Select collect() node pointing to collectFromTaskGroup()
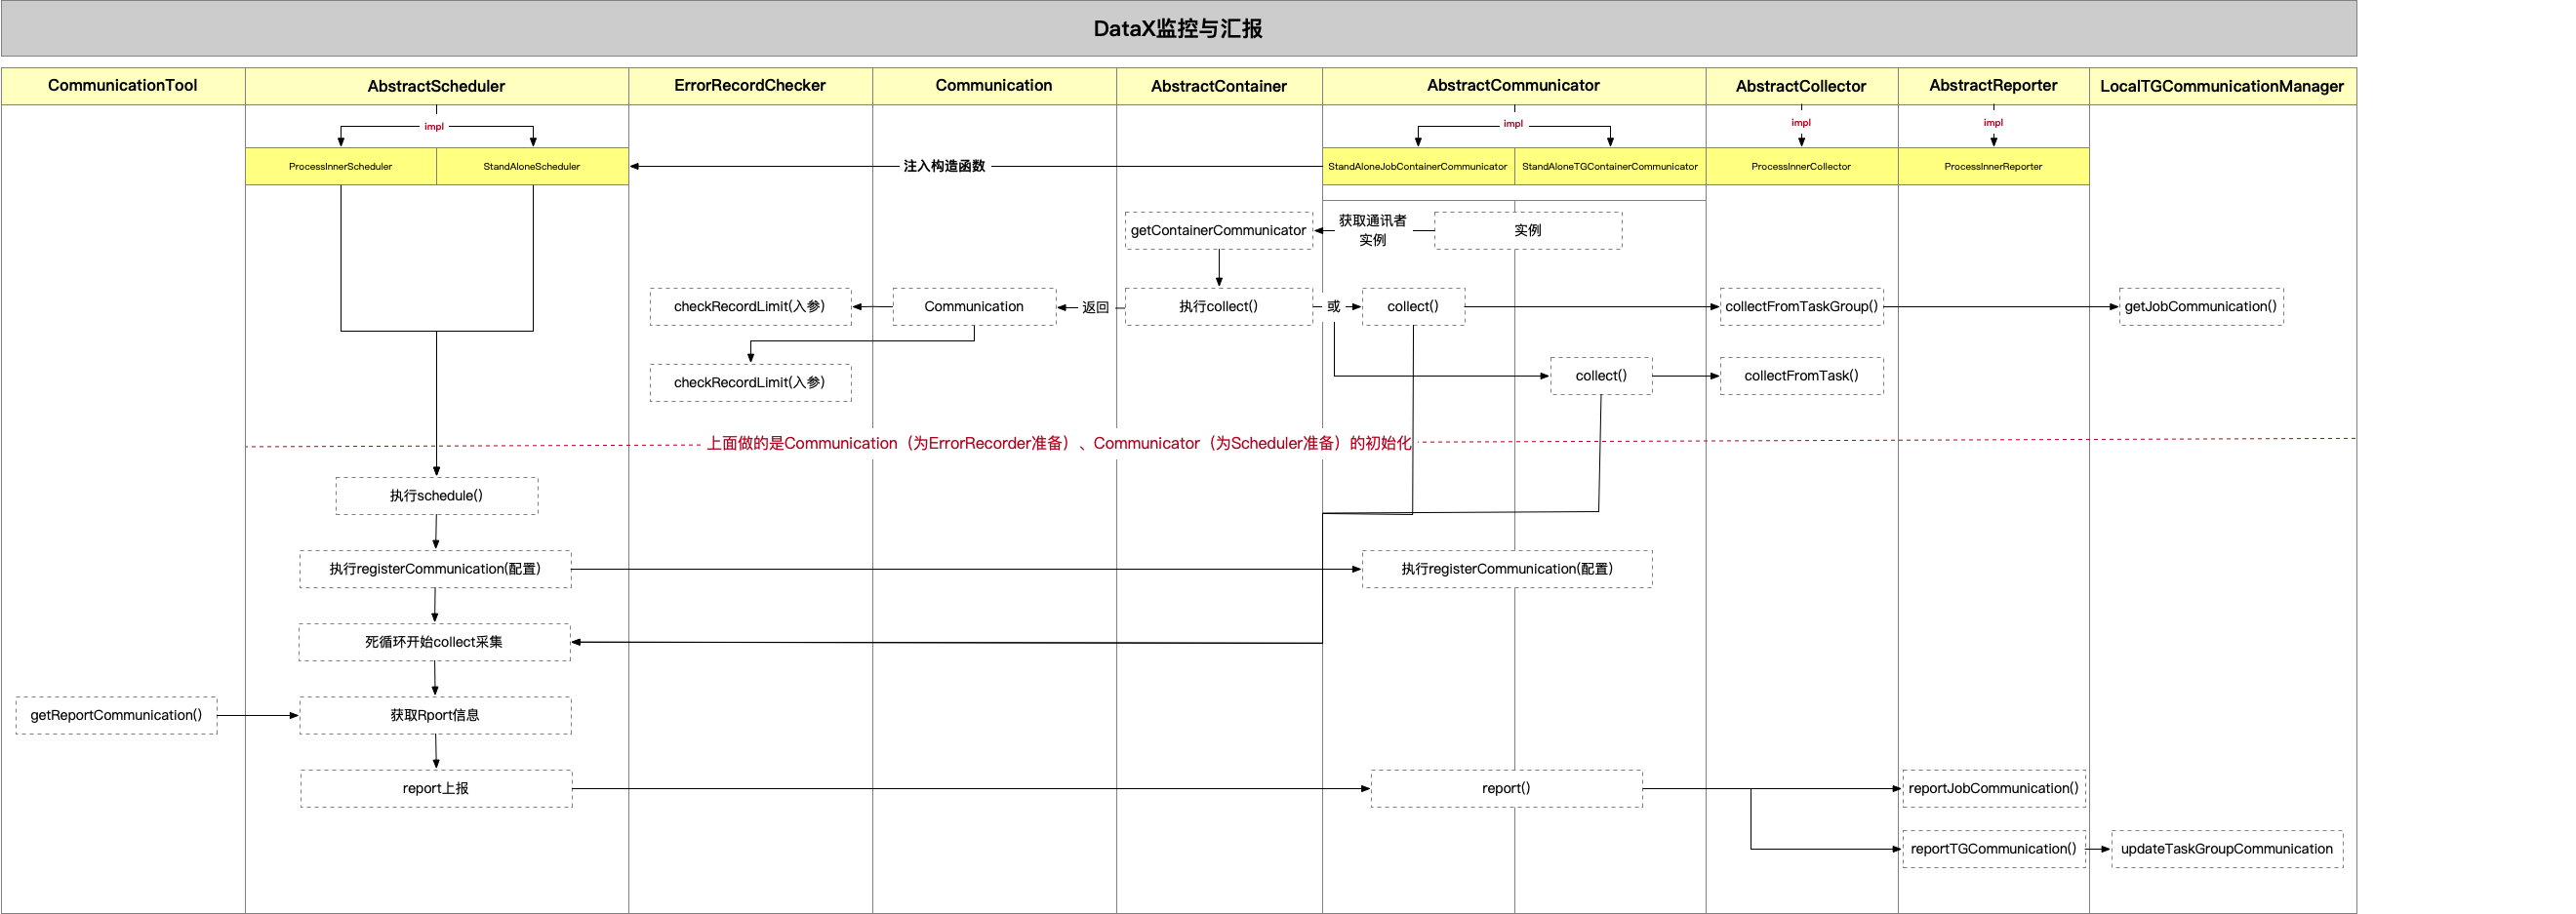The image size is (2576, 914). click(1413, 306)
